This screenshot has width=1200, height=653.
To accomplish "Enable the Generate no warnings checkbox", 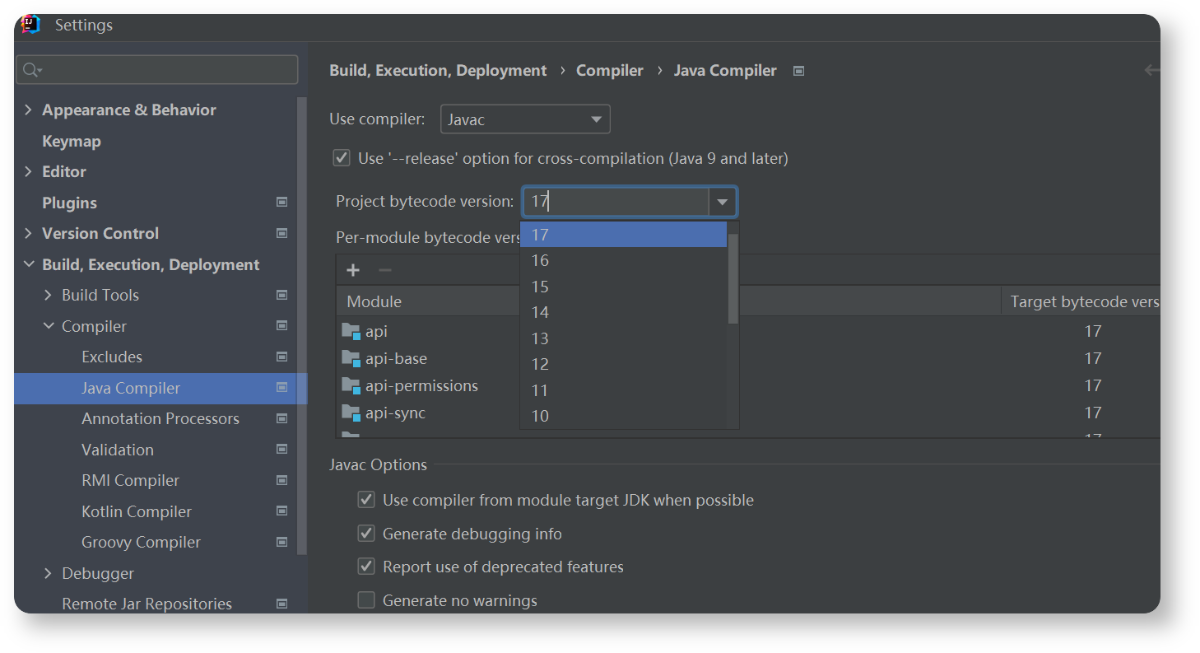I will 366,600.
